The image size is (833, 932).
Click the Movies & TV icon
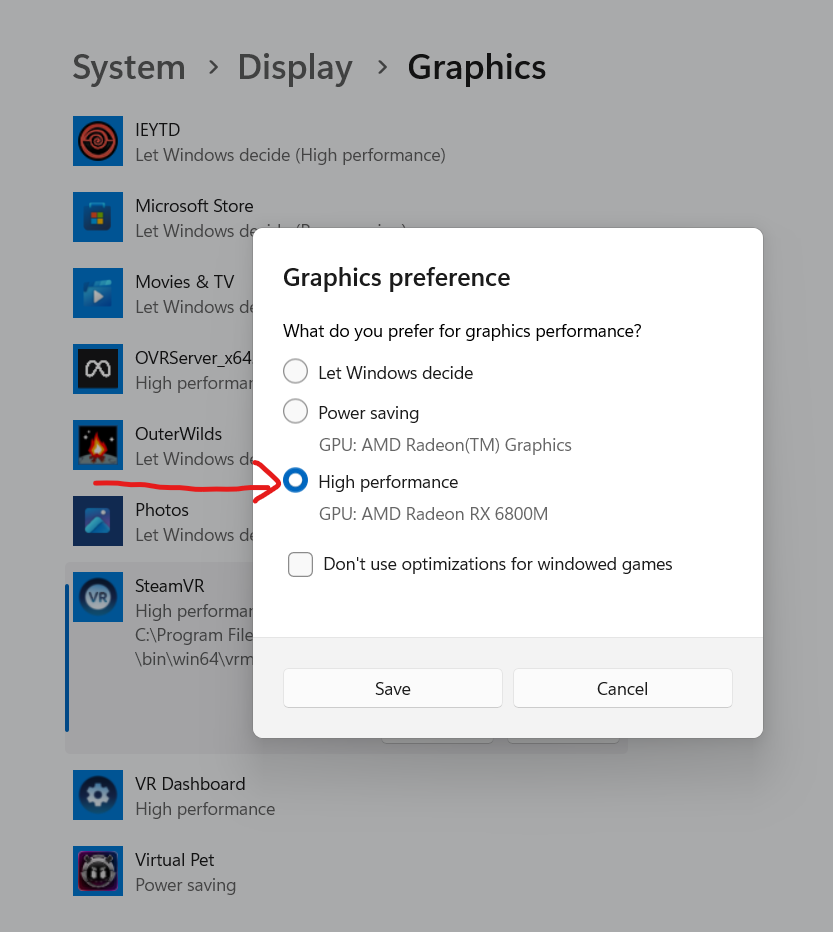98,293
